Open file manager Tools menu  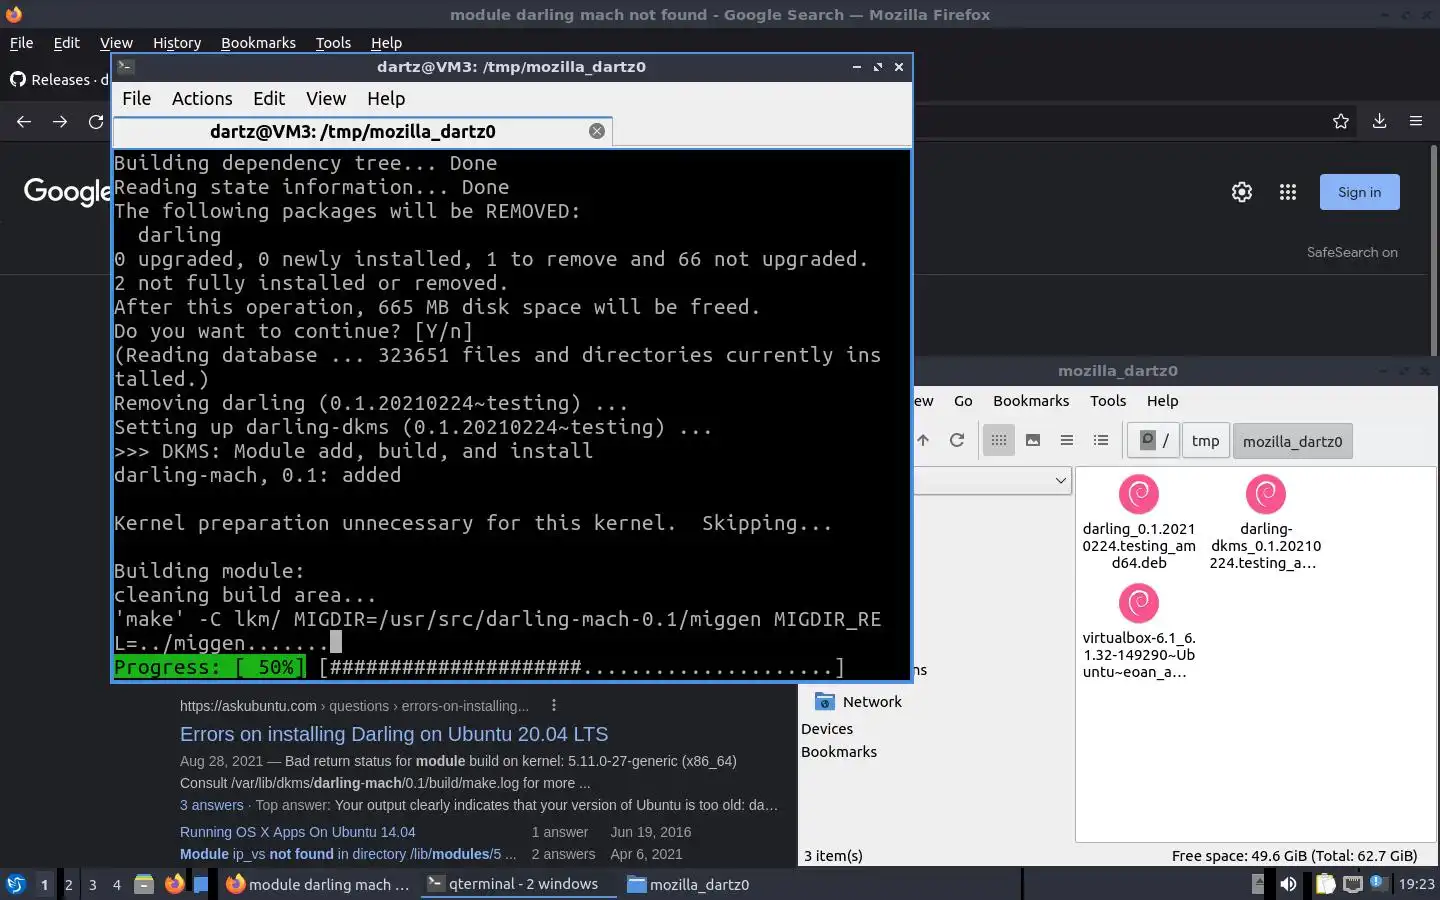1108,400
